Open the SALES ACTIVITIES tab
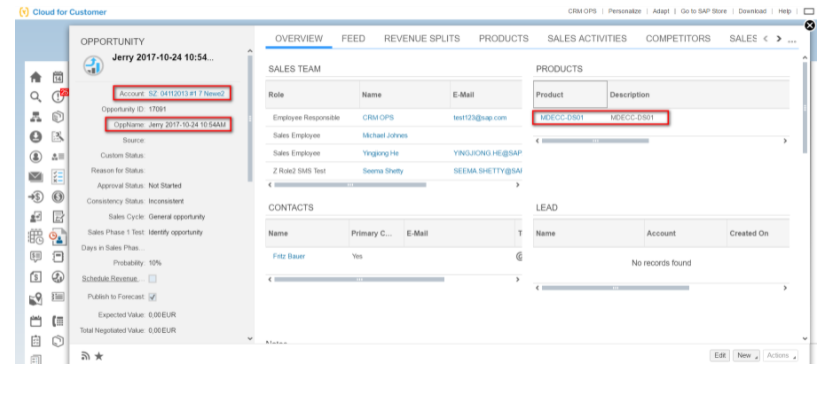822x398 pixels. (x=587, y=38)
